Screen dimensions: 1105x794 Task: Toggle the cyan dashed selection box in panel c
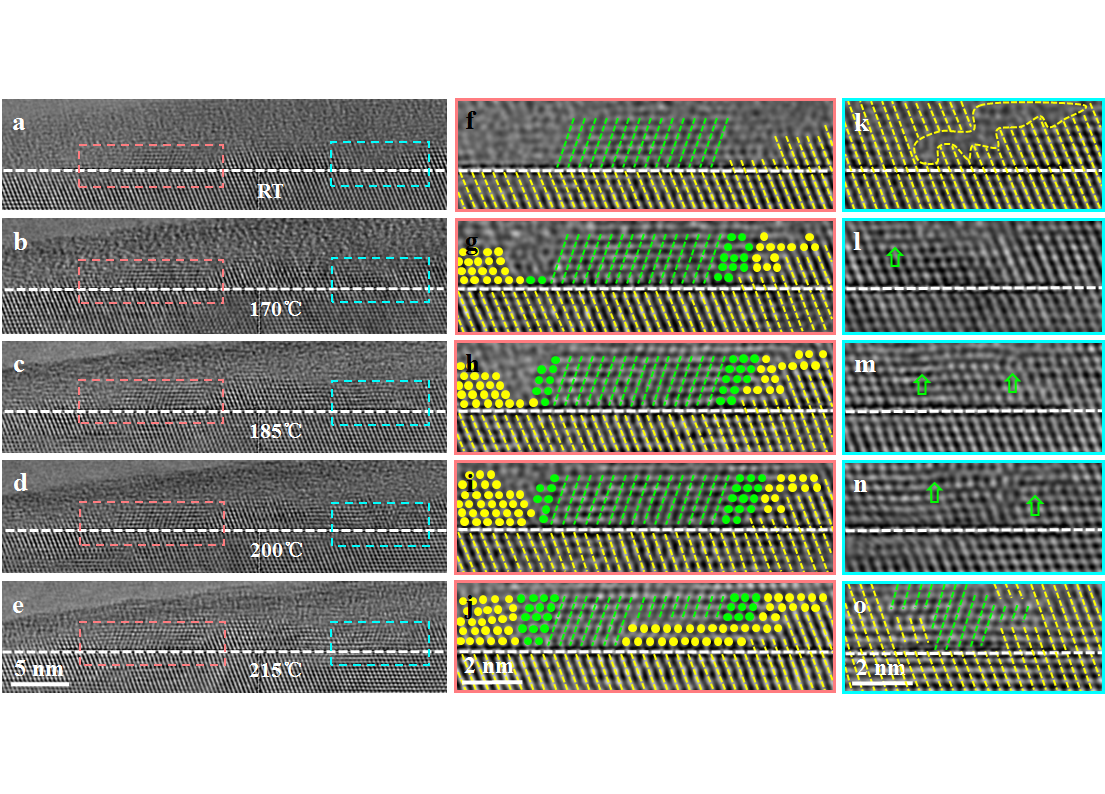point(380,403)
